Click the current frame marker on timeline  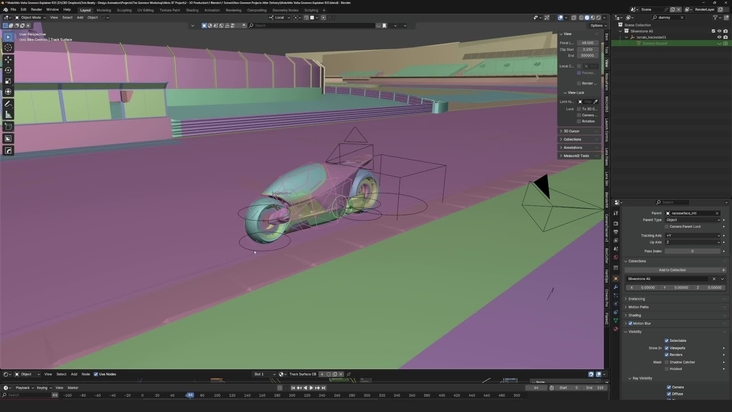click(x=190, y=395)
